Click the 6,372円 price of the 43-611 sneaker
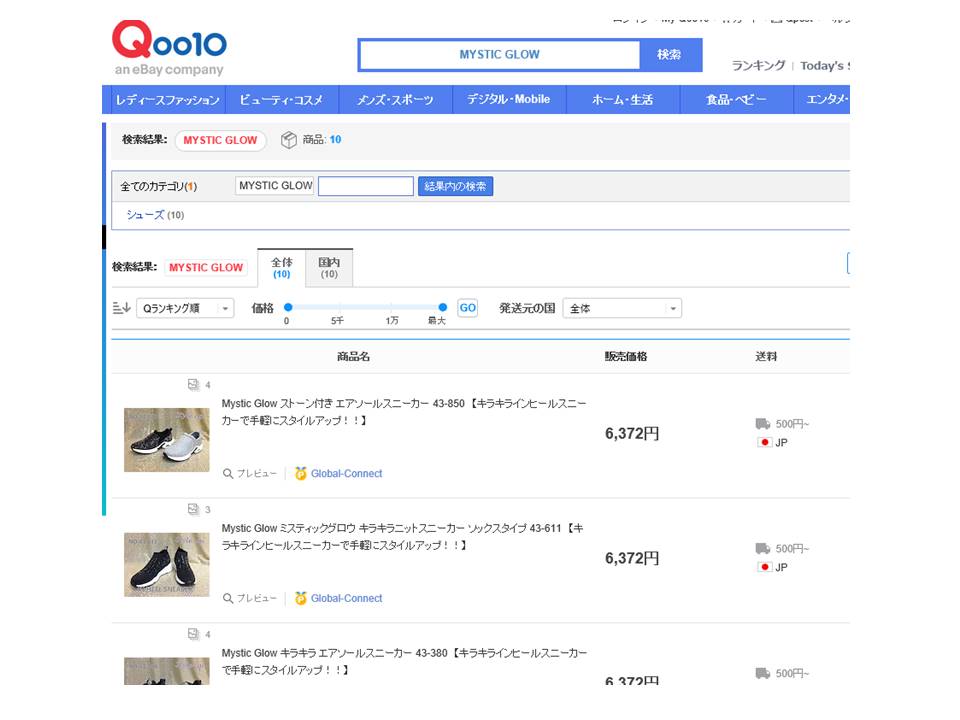Viewport: 960px width, 720px height. click(632, 558)
